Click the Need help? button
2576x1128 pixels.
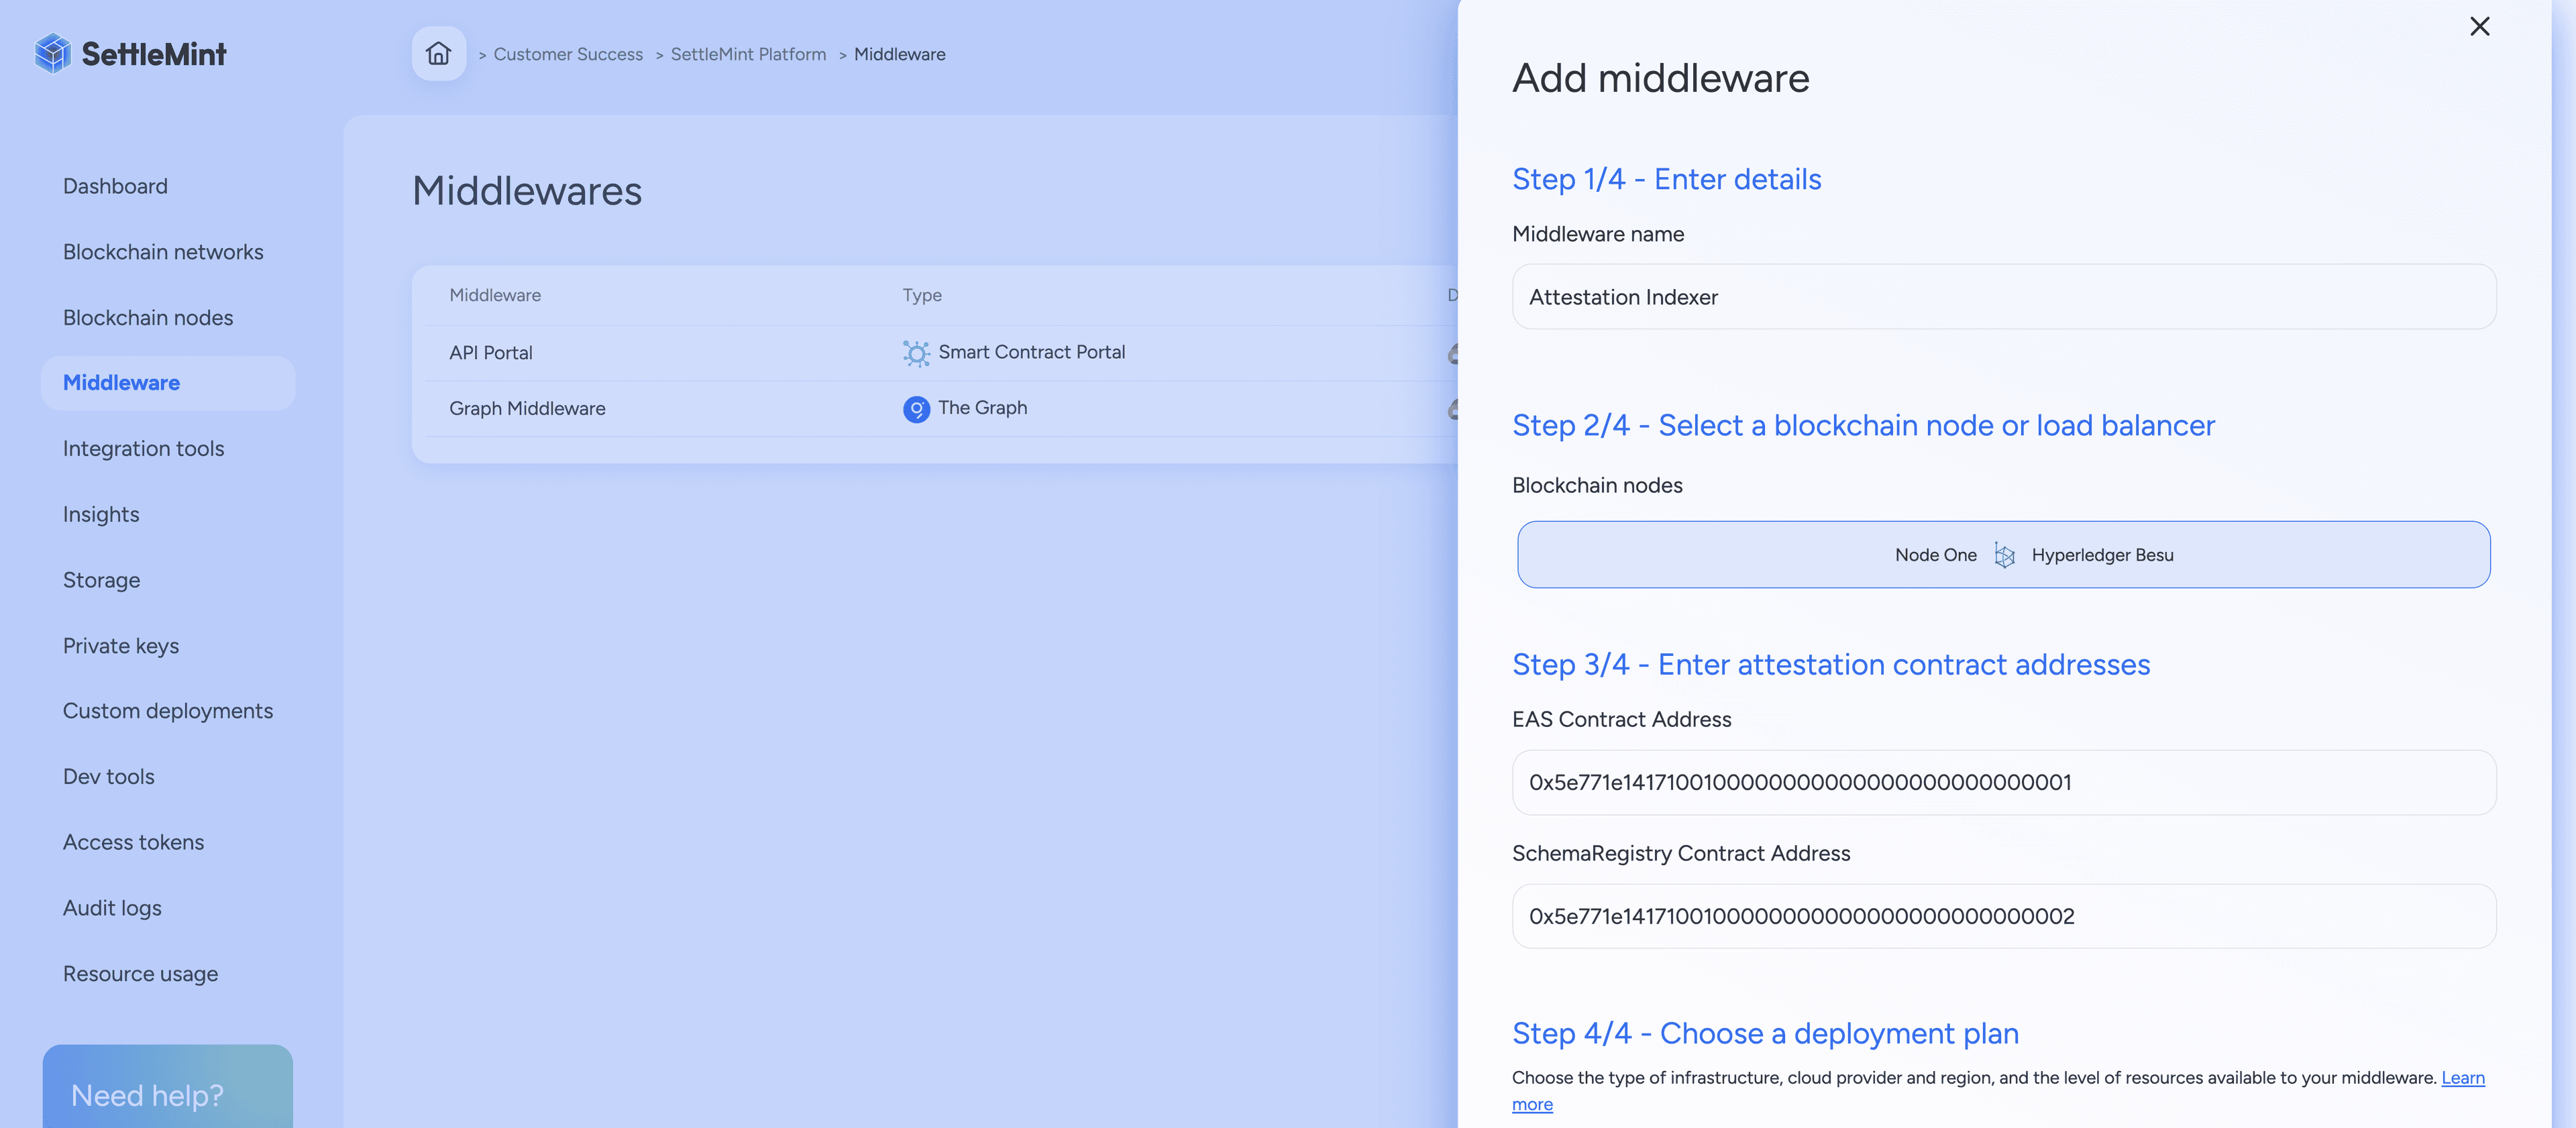pyautogui.click(x=168, y=1087)
